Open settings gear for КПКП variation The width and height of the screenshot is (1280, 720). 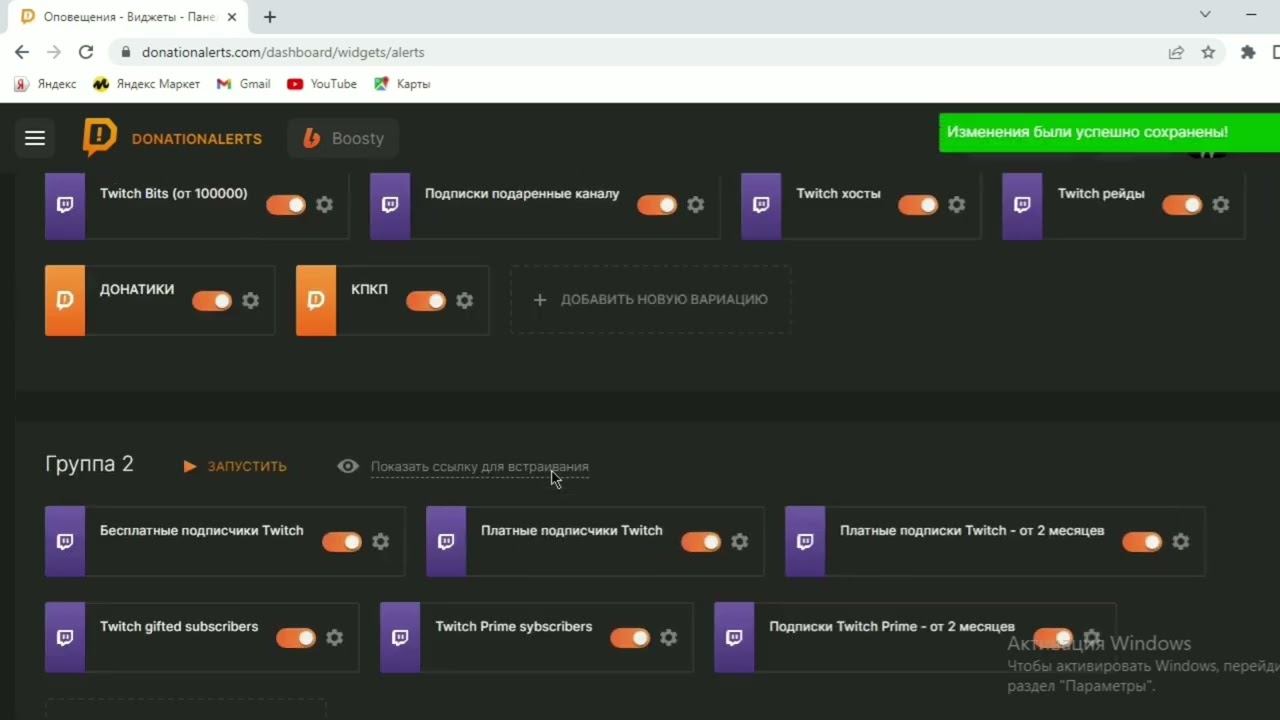465,301
